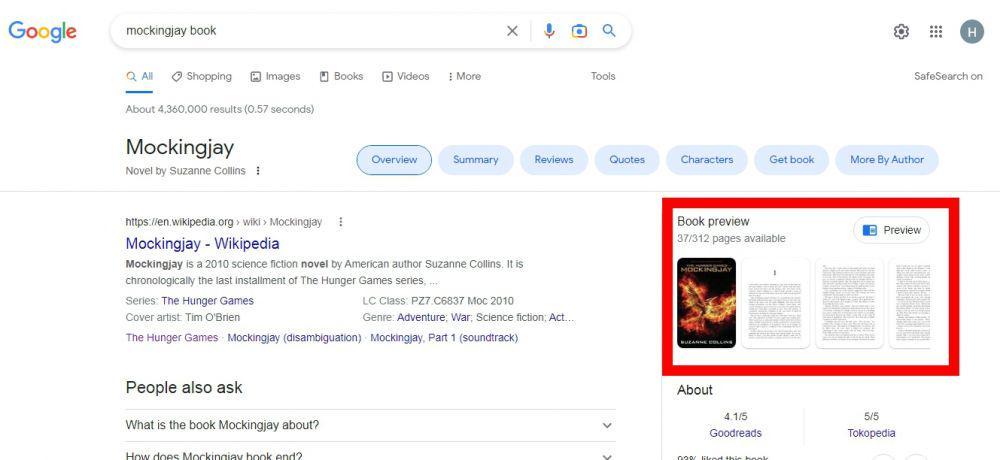Image resolution: width=1000 pixels, height=460 pixels.
Task: Open the Mockingjay - Wikipedia result
Action: [202, 244]
